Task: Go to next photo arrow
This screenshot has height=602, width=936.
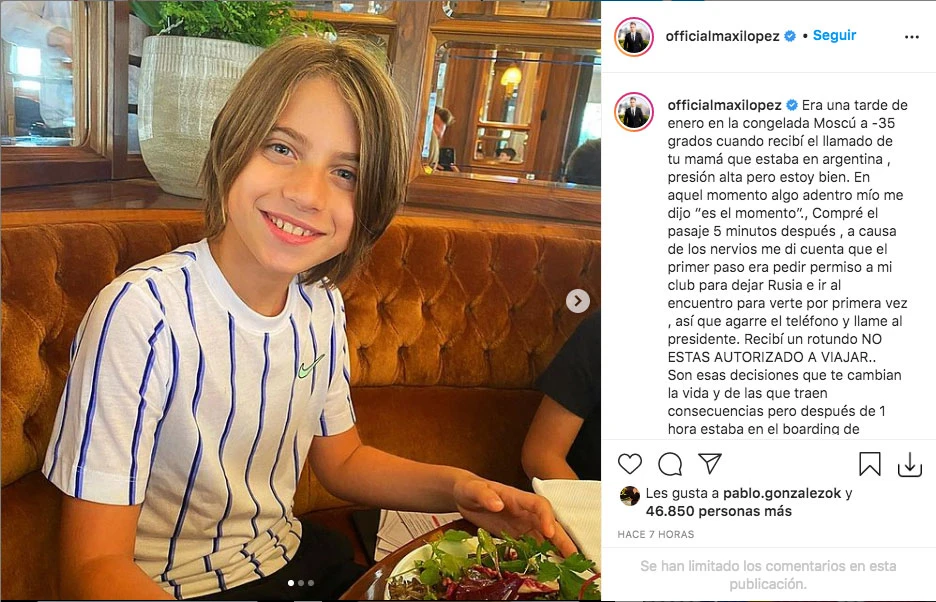Action: [577, 301]
